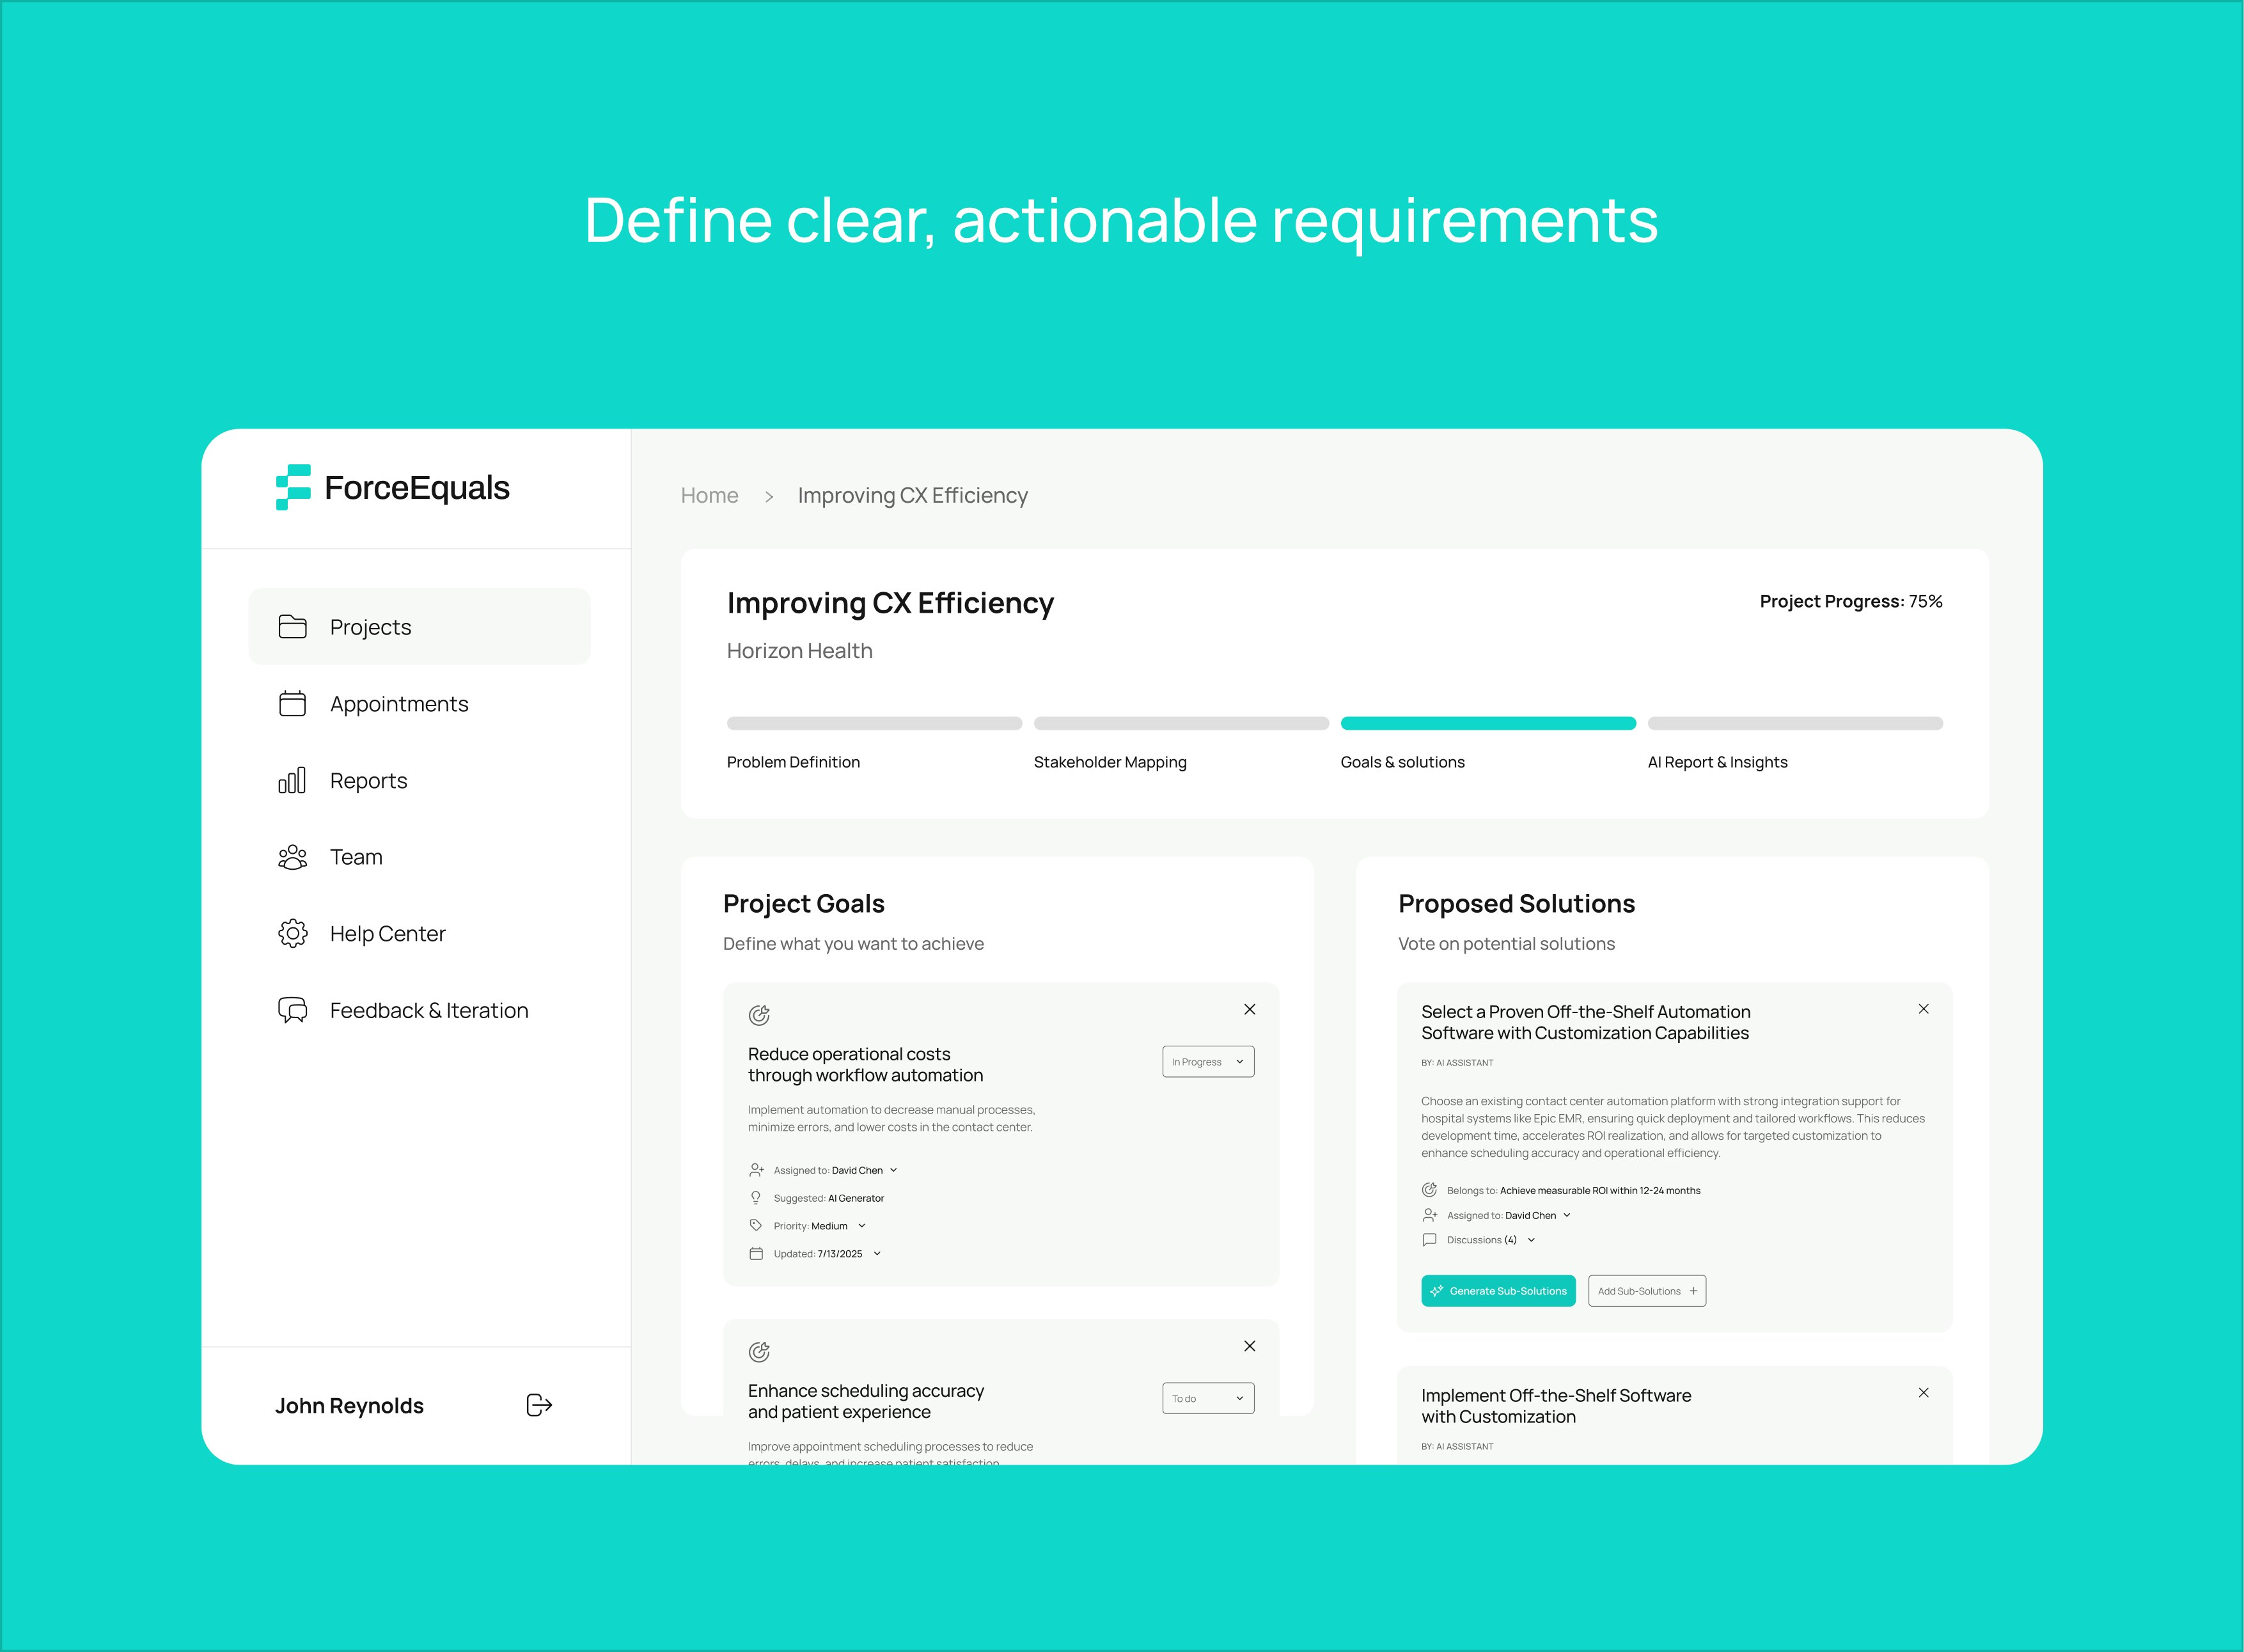Open Feedback & Iteration in the sidebar

[x=419, y=1010]
